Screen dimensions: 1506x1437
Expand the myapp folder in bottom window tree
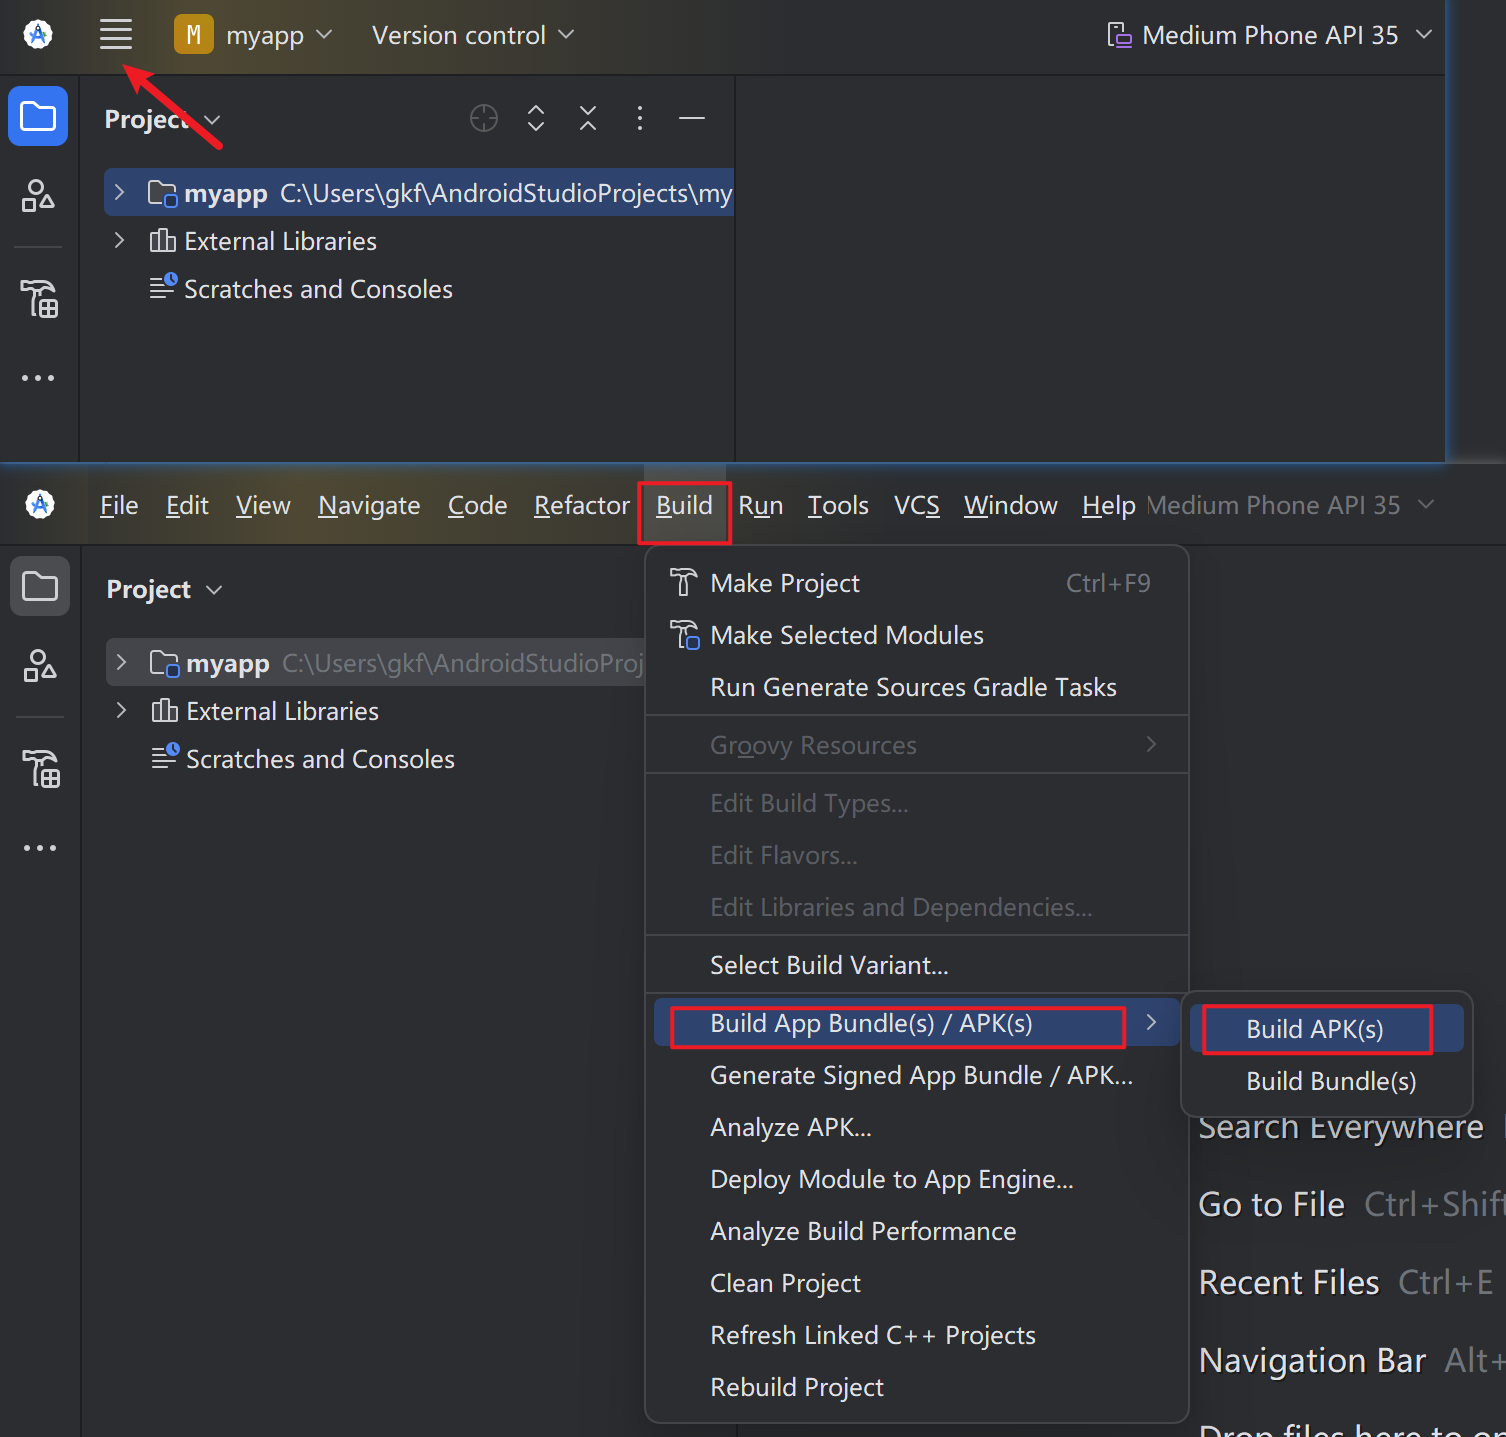click(x=121, y=662)
